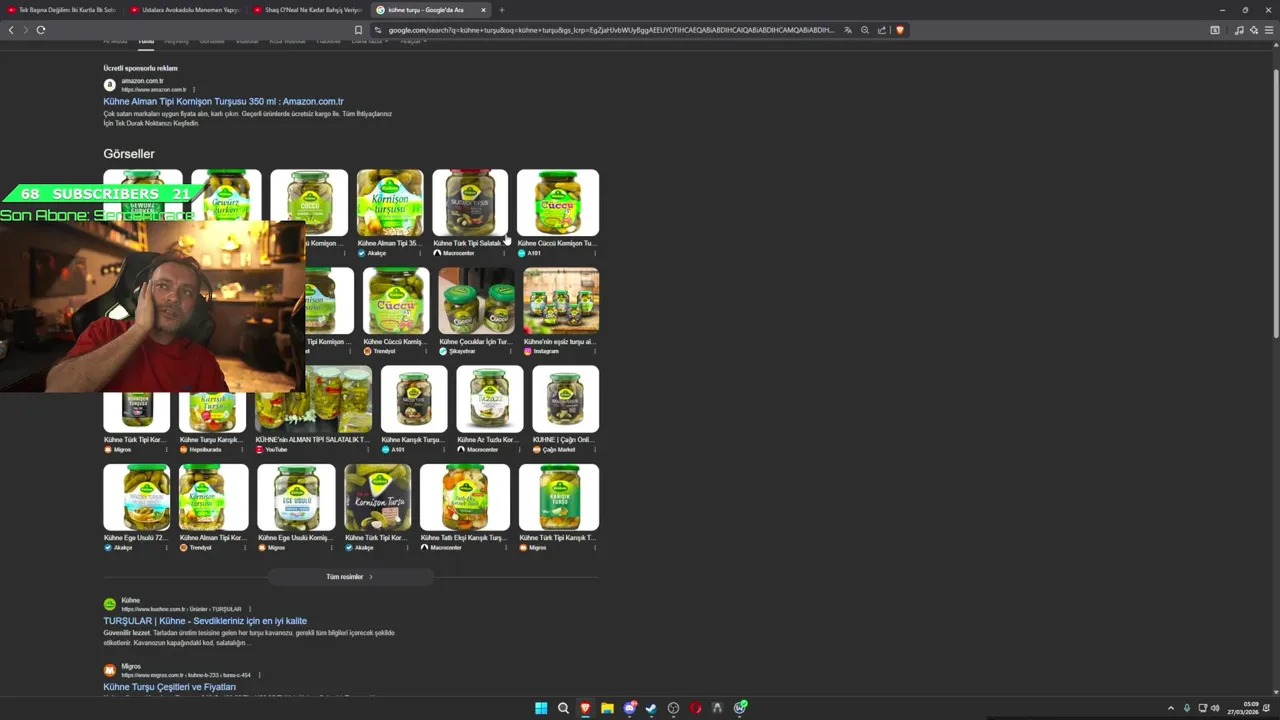Click the Brave browser taskbar icon

pos(585,708)
